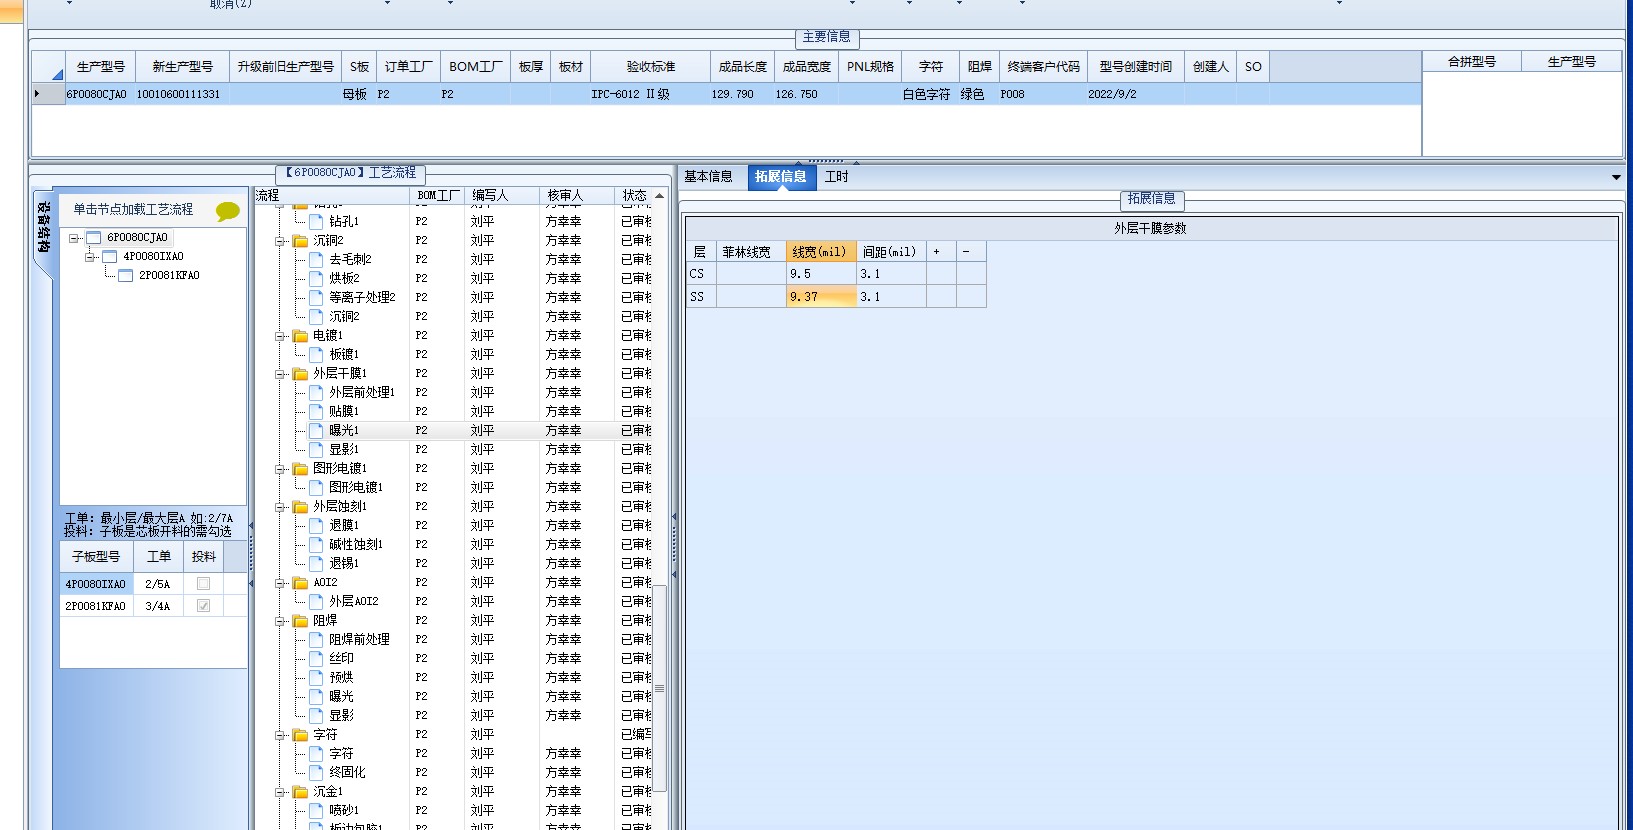Click the 电镀1 folder icon
The height and width of the screenshot is (830, 1633).
pos(300,336)
